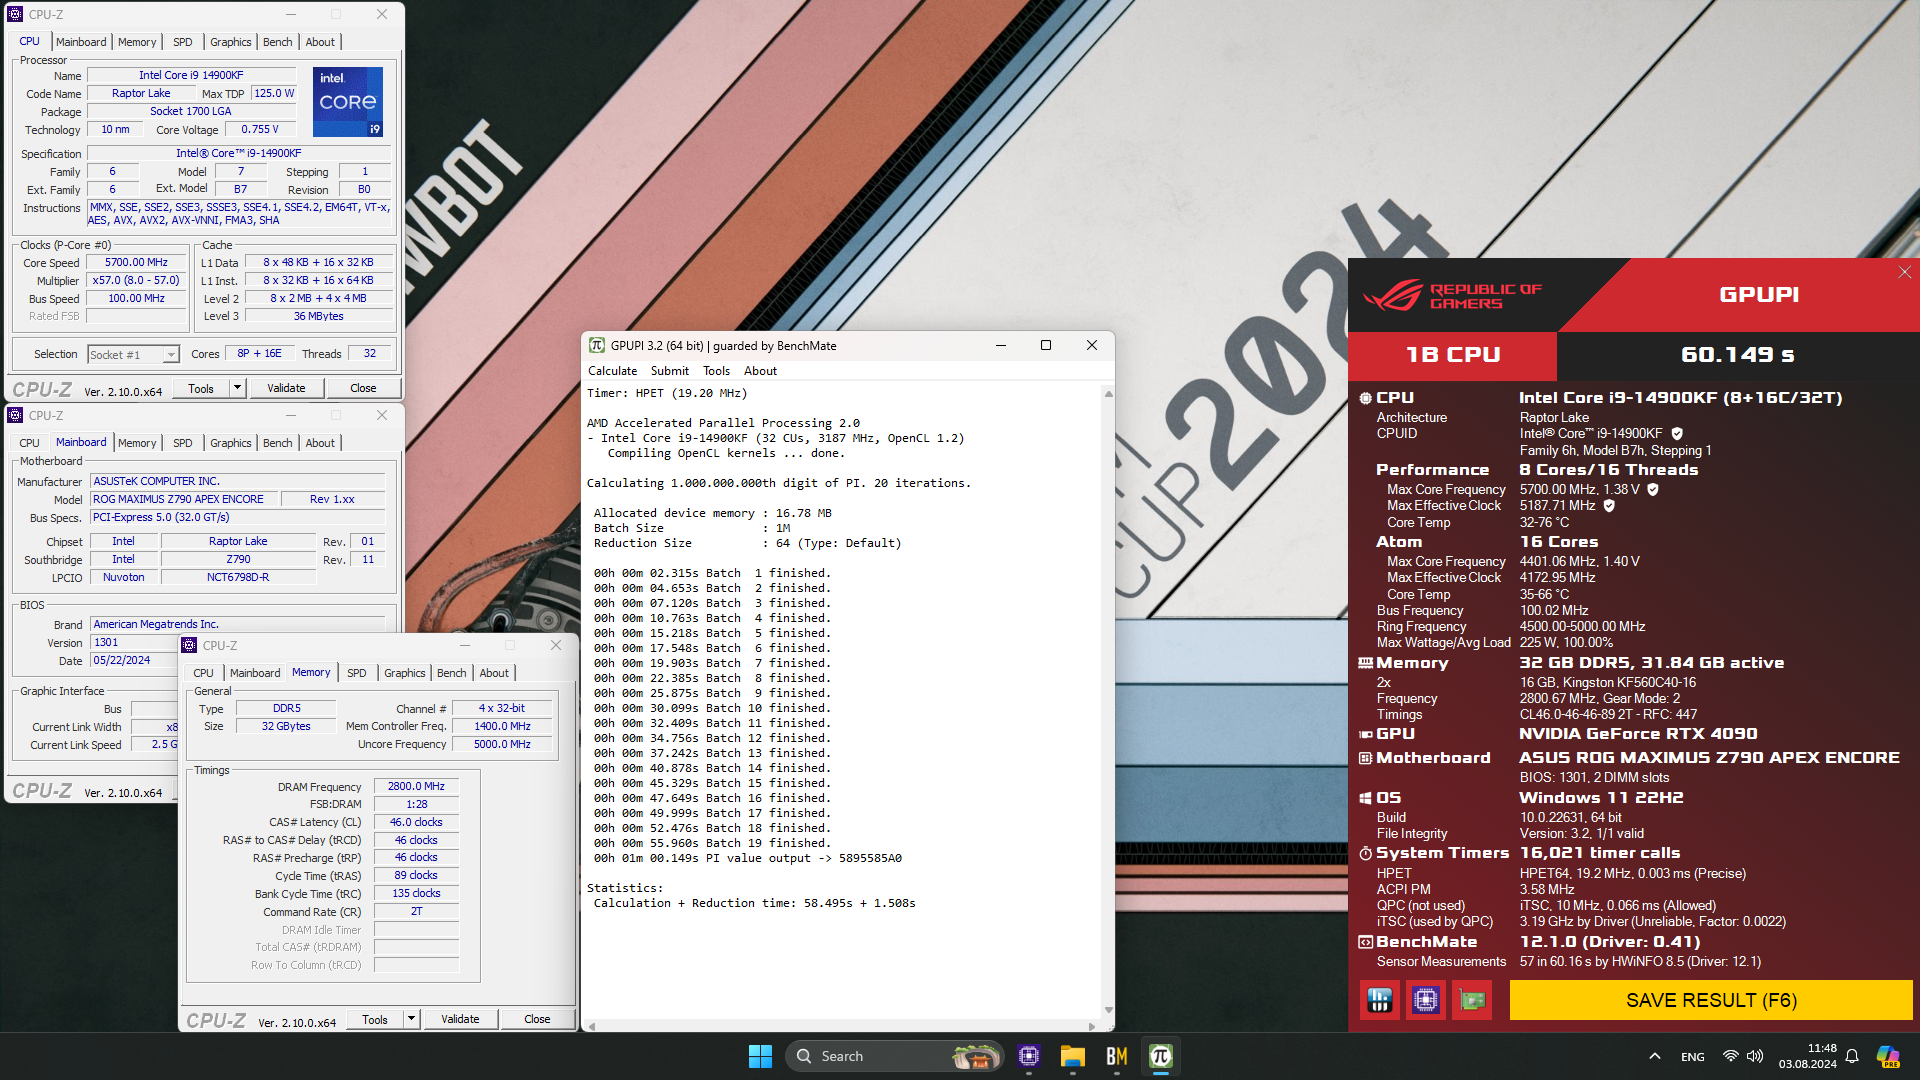Click Validate in the top CPU-Z window

pos(286,388)
